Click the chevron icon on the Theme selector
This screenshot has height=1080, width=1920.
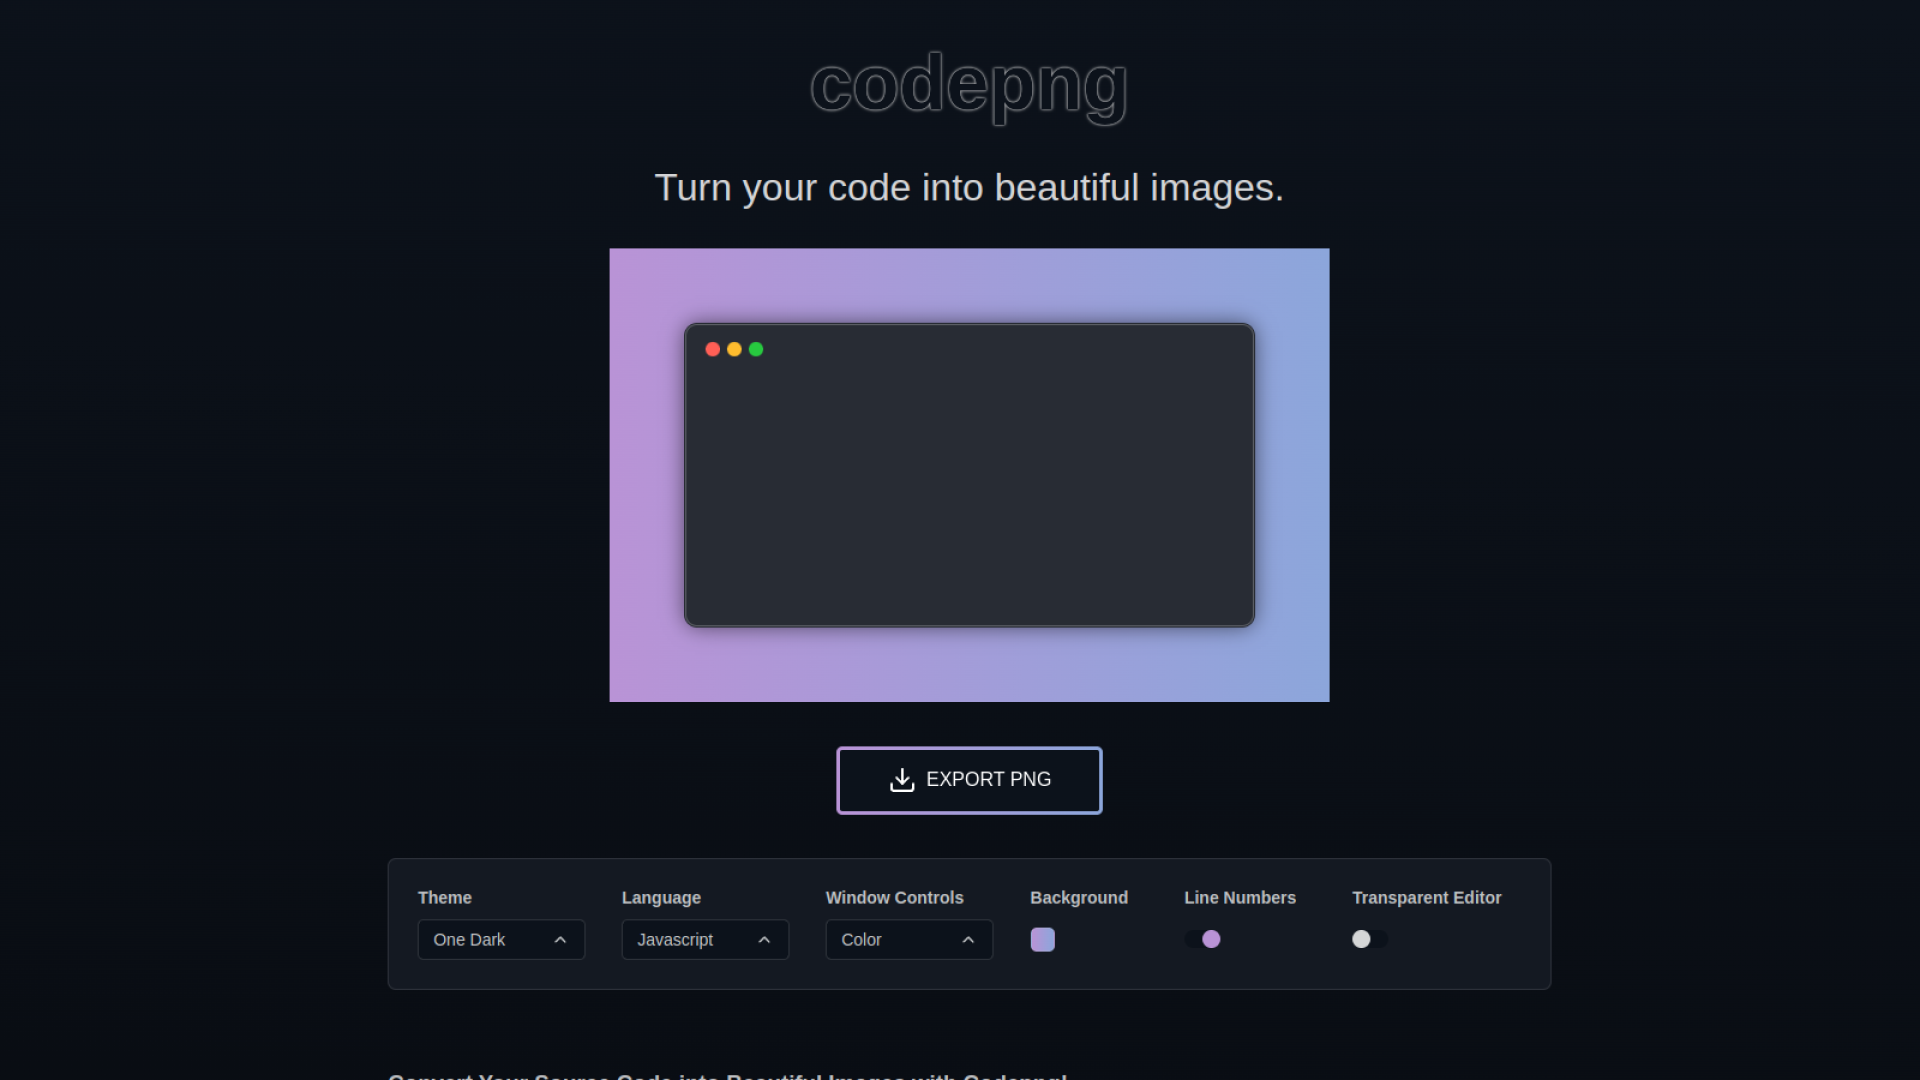pyautogui.click(x=561, y=939)
